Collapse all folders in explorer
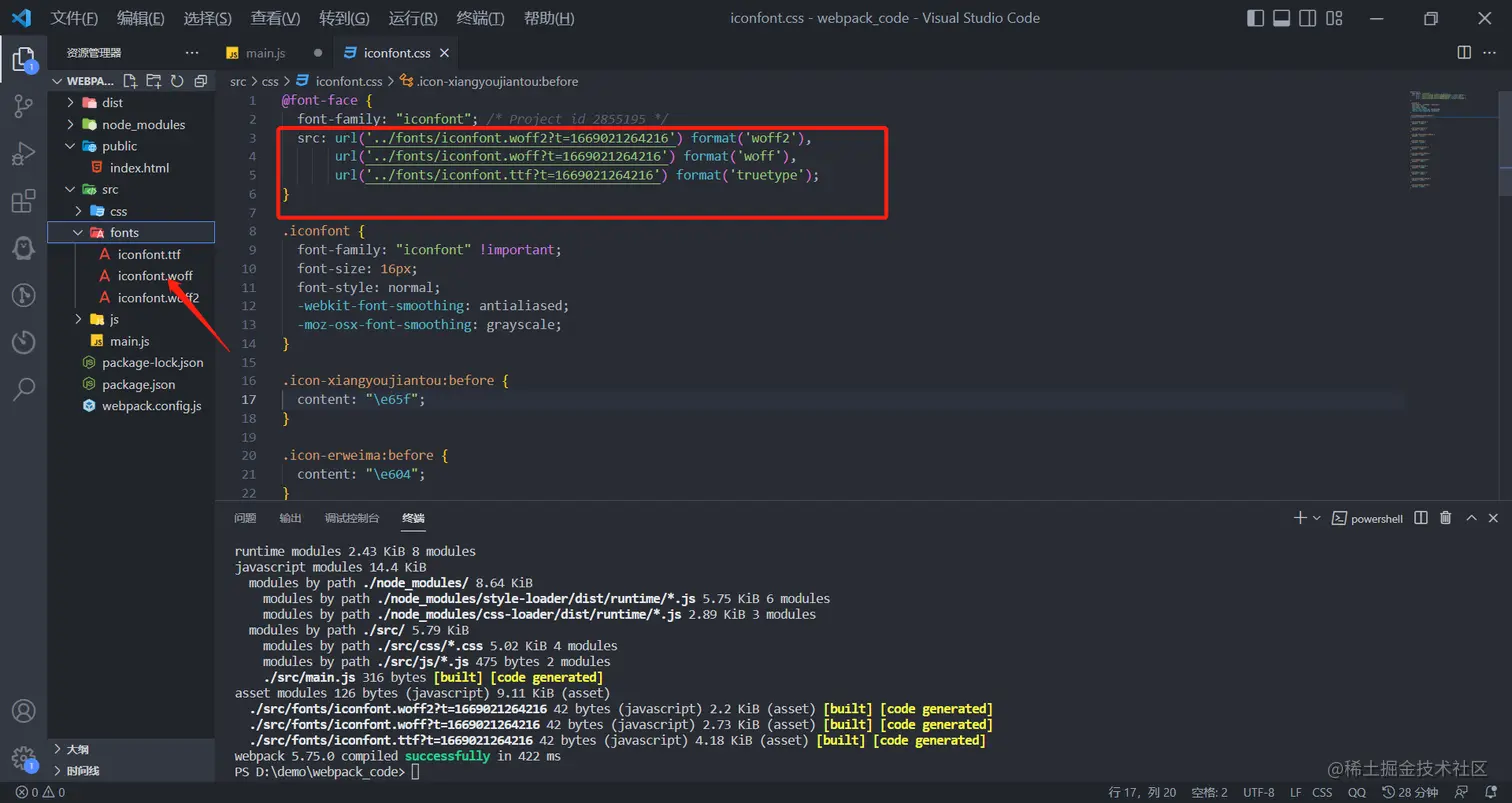 tap(200, 81)
